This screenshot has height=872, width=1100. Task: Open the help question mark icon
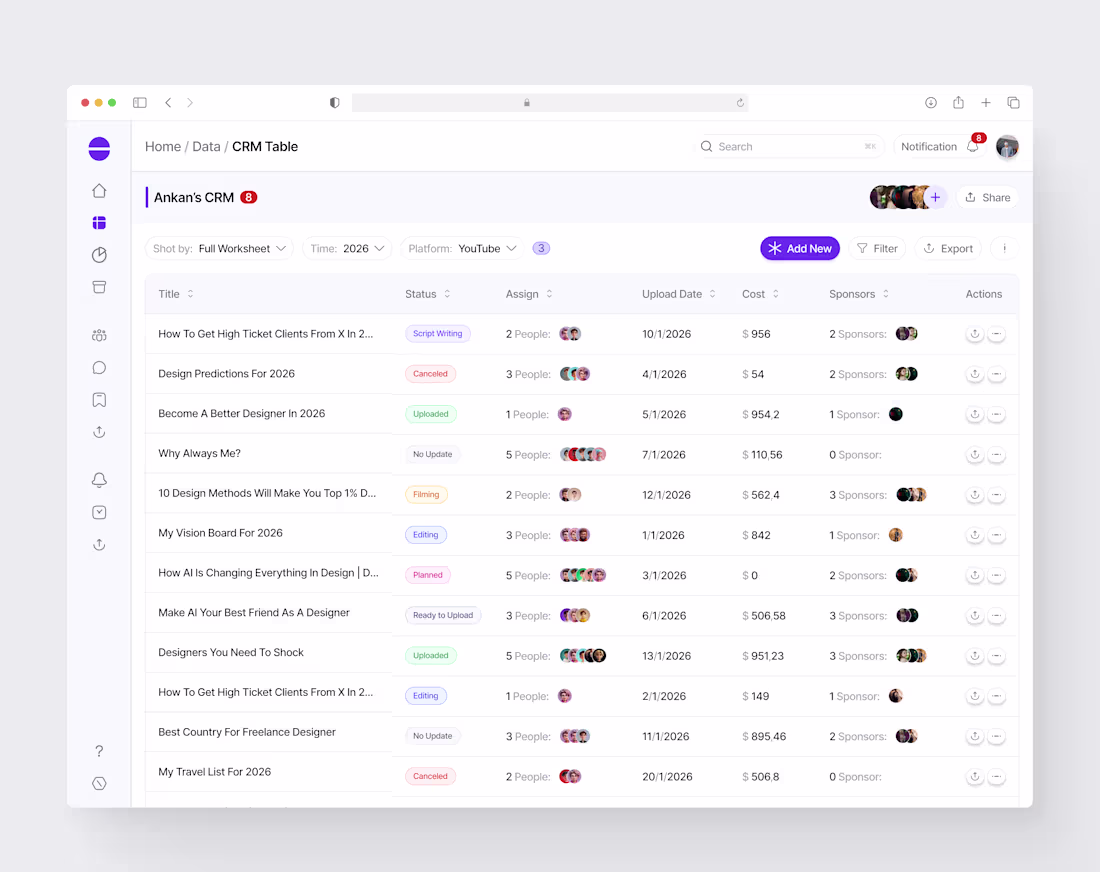coord(99,750)
